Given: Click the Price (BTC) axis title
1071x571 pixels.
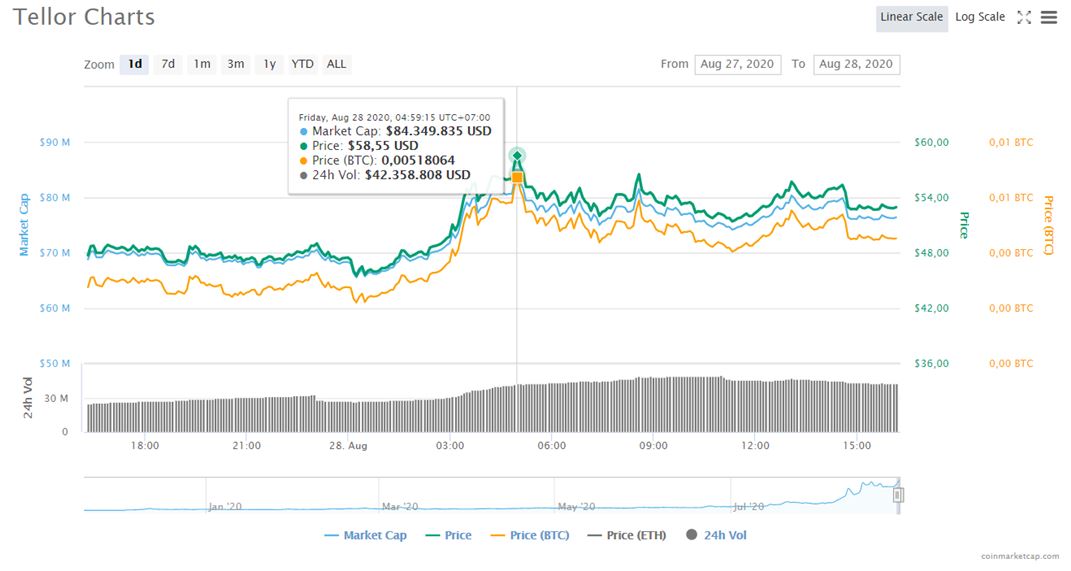Looking at the screenshot, I should click(x=1048, y=225).
